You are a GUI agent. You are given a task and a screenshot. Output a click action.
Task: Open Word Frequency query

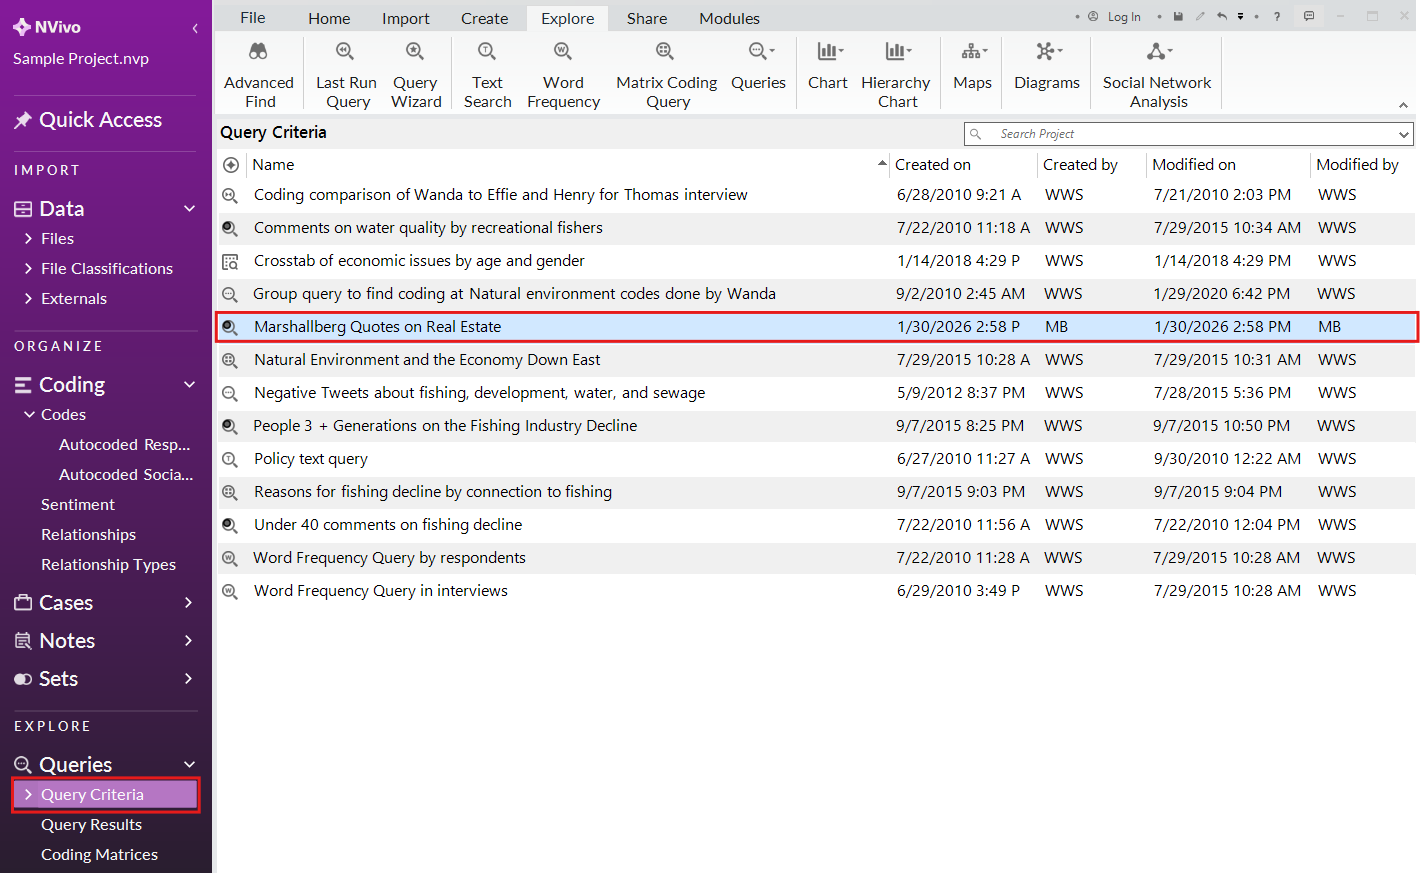coord(563,75)
